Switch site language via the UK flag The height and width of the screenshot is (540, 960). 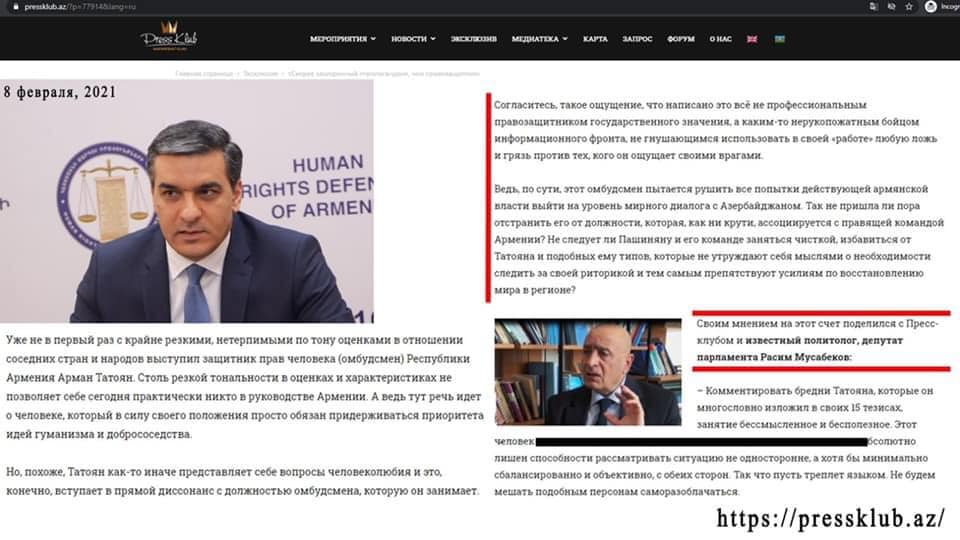tap(751, 39)
